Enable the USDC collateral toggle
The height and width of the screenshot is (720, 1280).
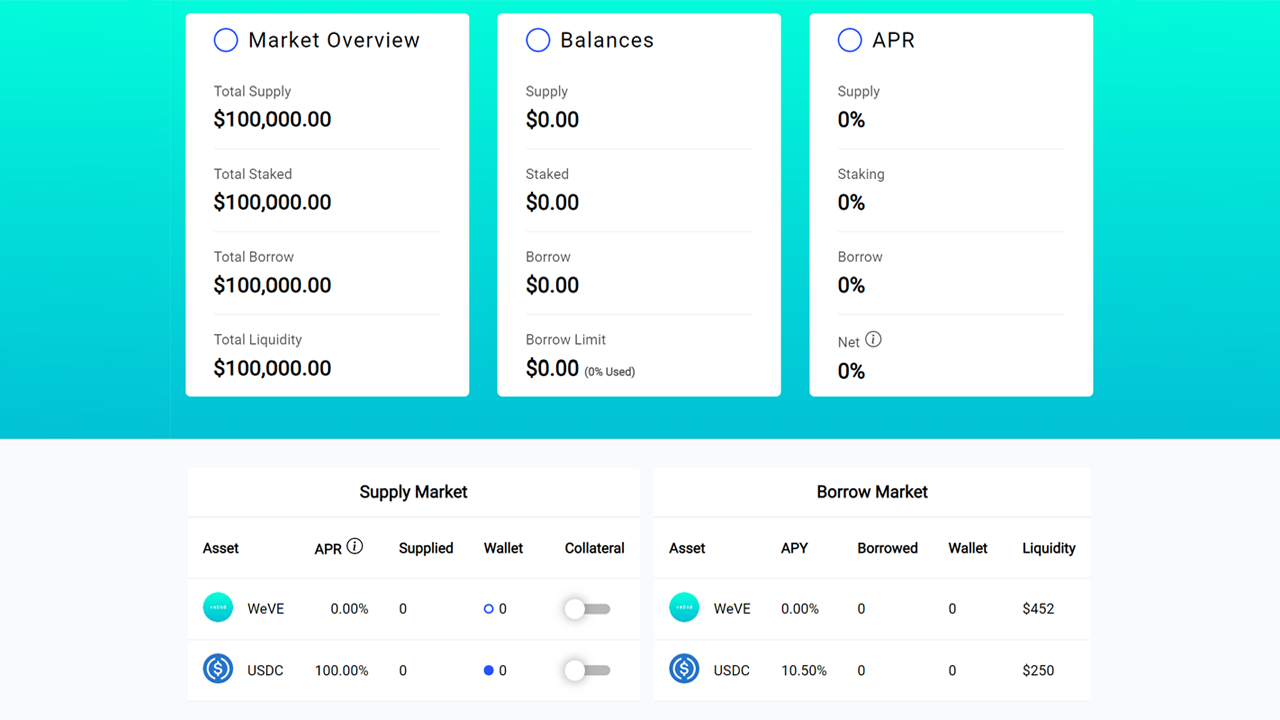click(586, 670)
